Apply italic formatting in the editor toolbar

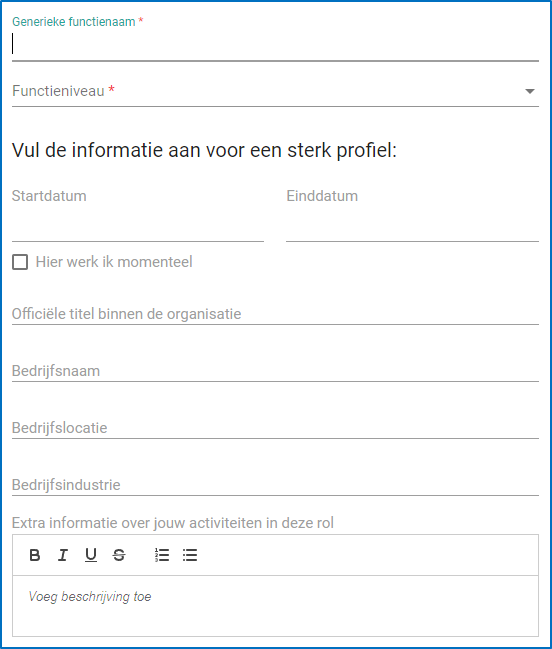pyautogui.click(x=63, y=555)
